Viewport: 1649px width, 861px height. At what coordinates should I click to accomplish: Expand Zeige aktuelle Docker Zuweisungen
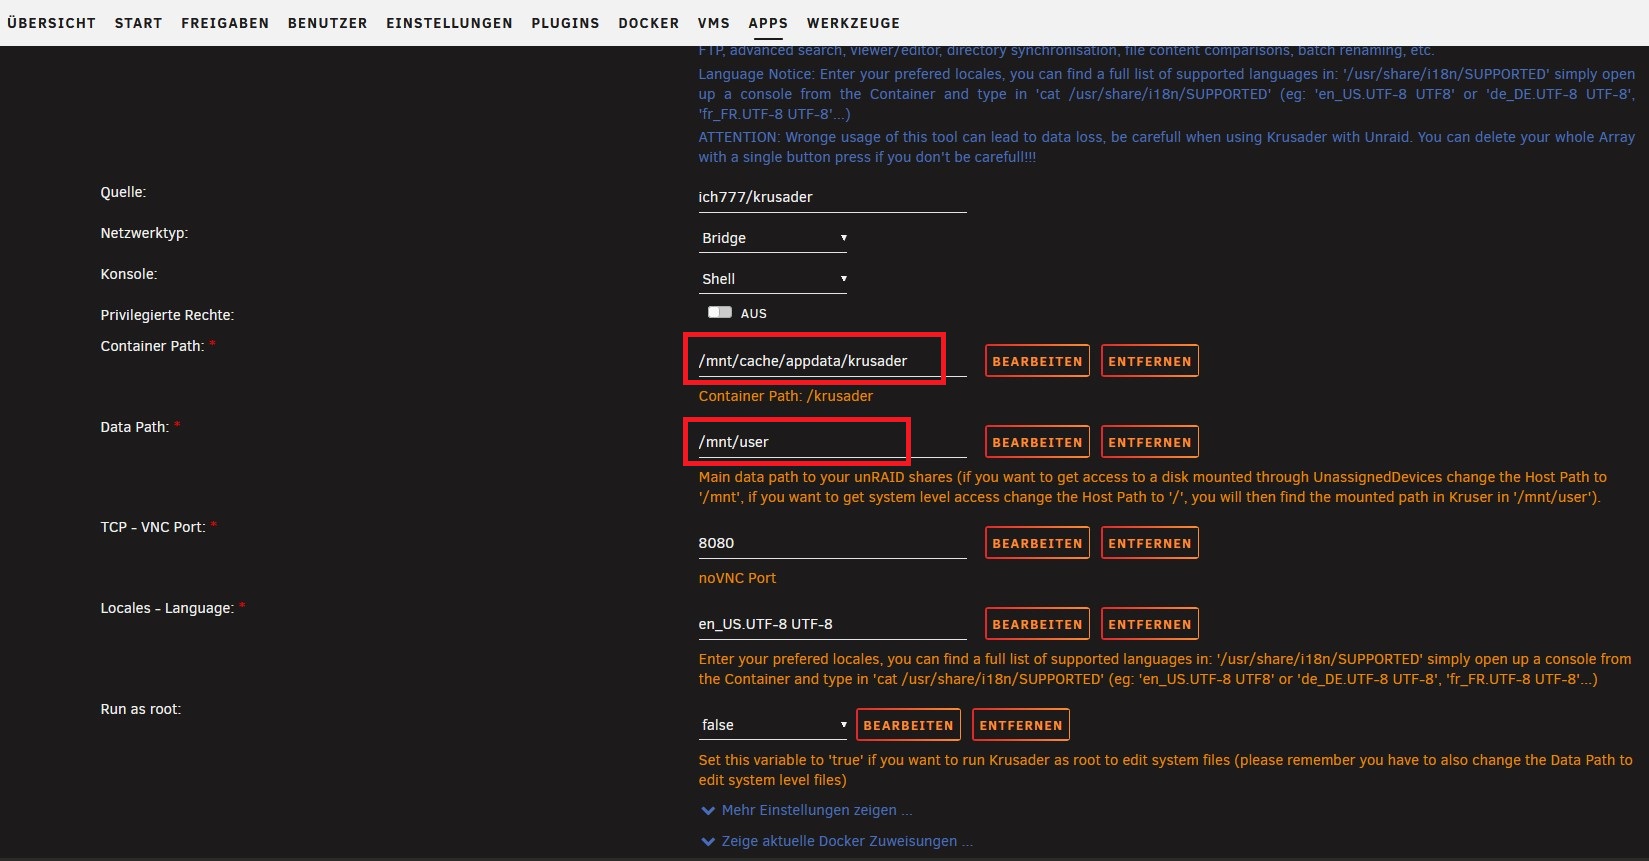[x=847, y=841]
